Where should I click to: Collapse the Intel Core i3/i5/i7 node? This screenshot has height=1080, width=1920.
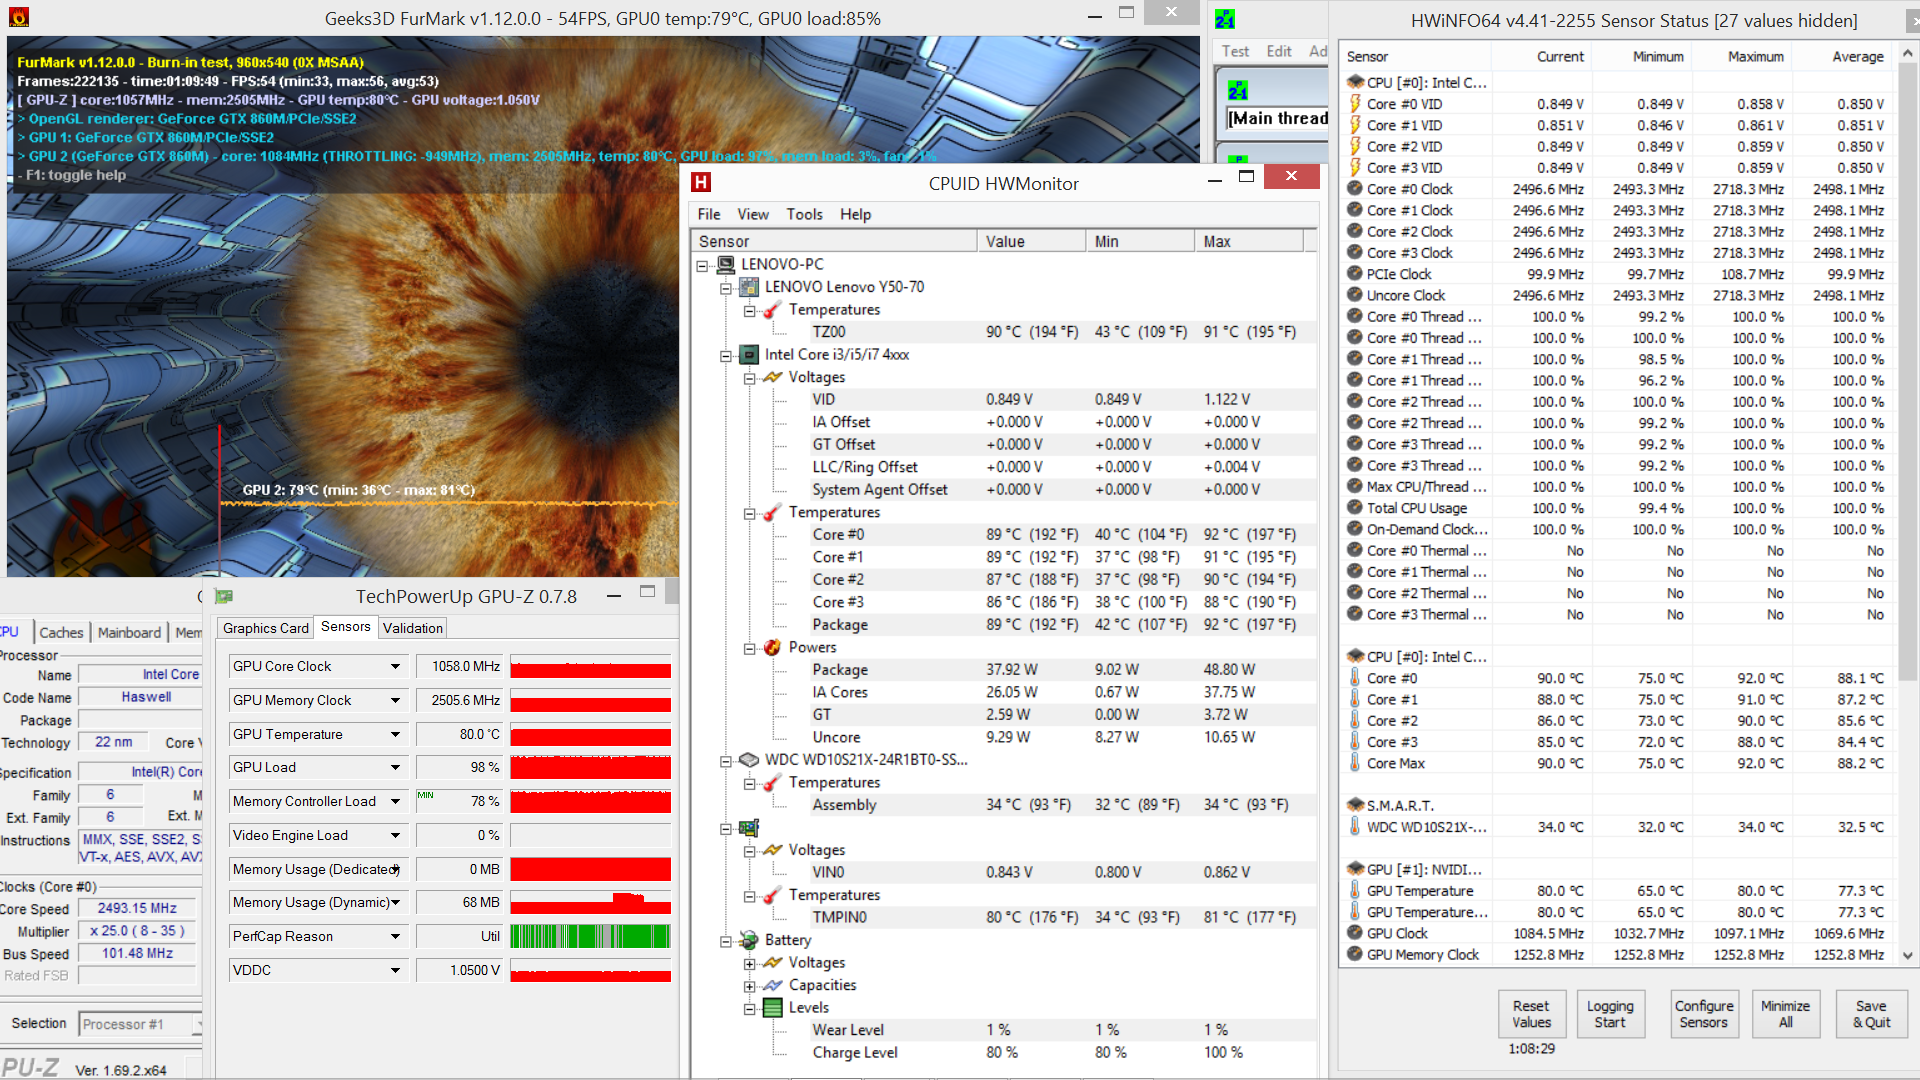[x=726, y=355]
